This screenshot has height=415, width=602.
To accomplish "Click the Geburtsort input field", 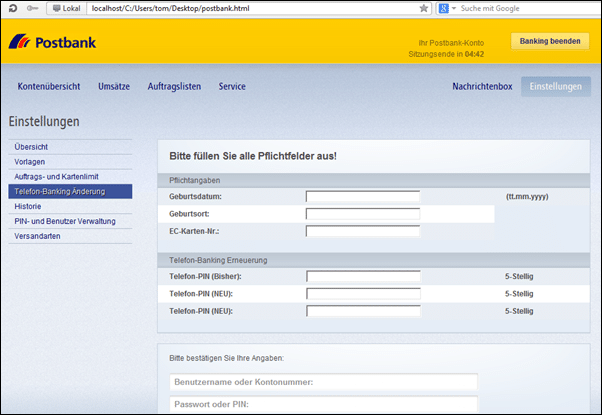I will coord(363,214).
